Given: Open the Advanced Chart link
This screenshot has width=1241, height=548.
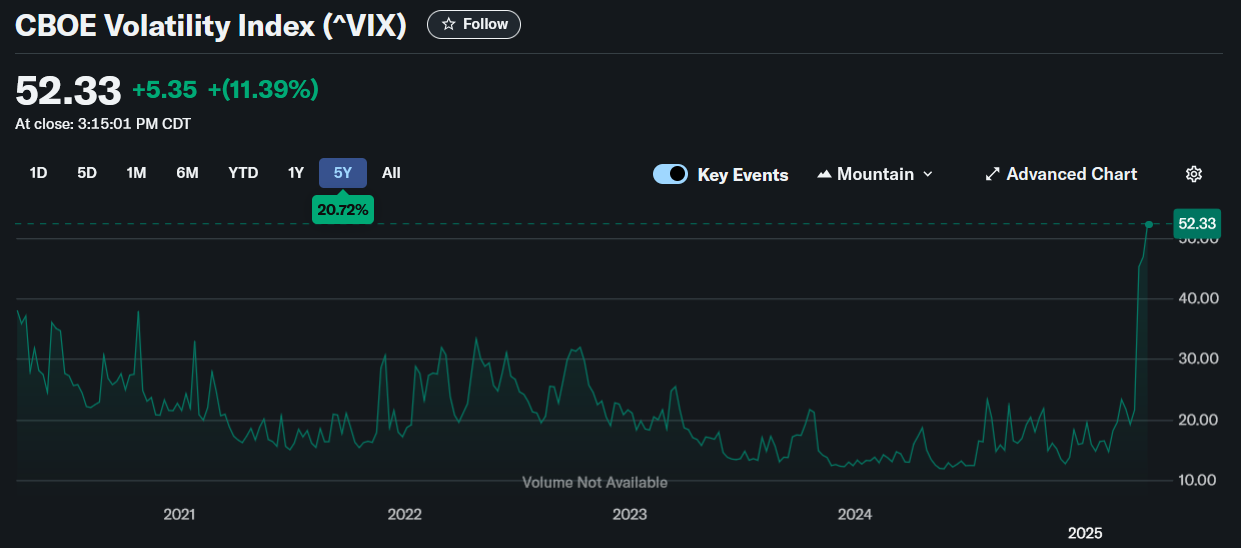Looking at the screenshot, I should 1061,174.
